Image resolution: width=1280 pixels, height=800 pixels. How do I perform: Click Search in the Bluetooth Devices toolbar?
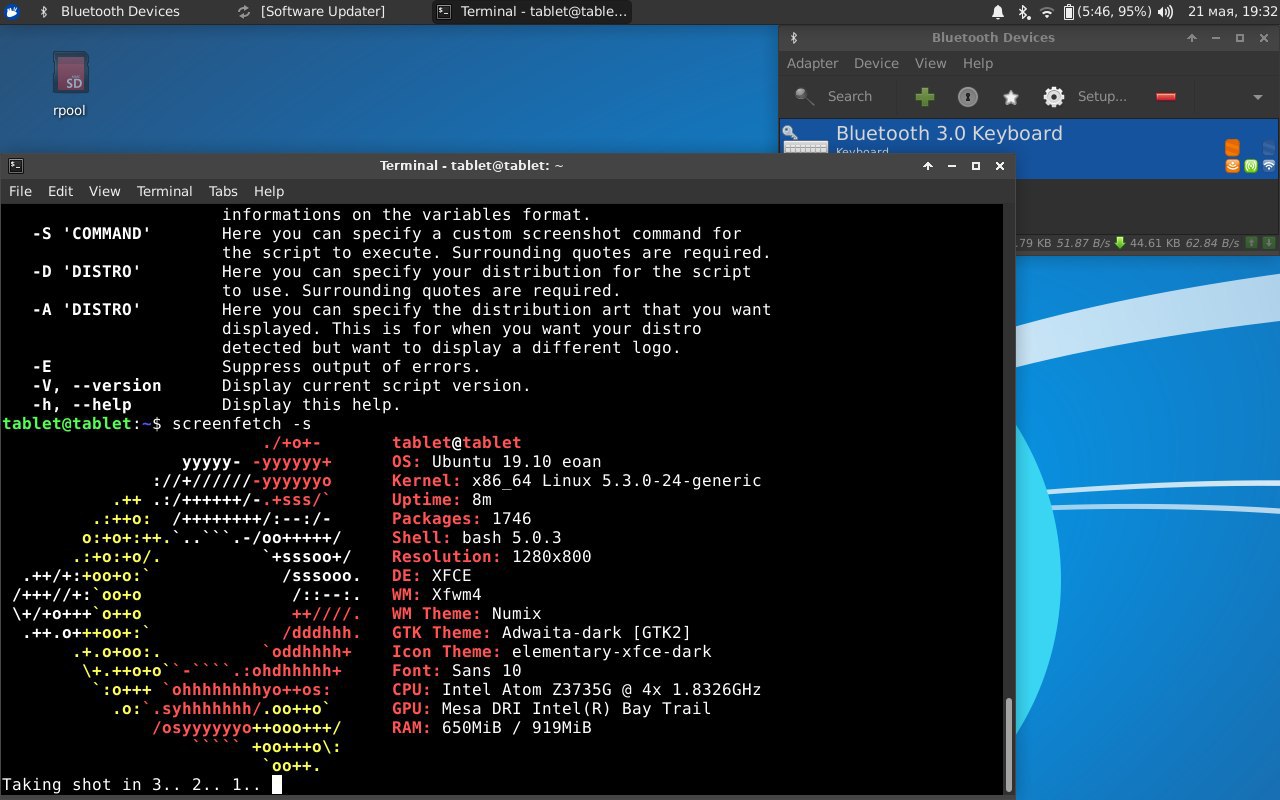(833, 97)
